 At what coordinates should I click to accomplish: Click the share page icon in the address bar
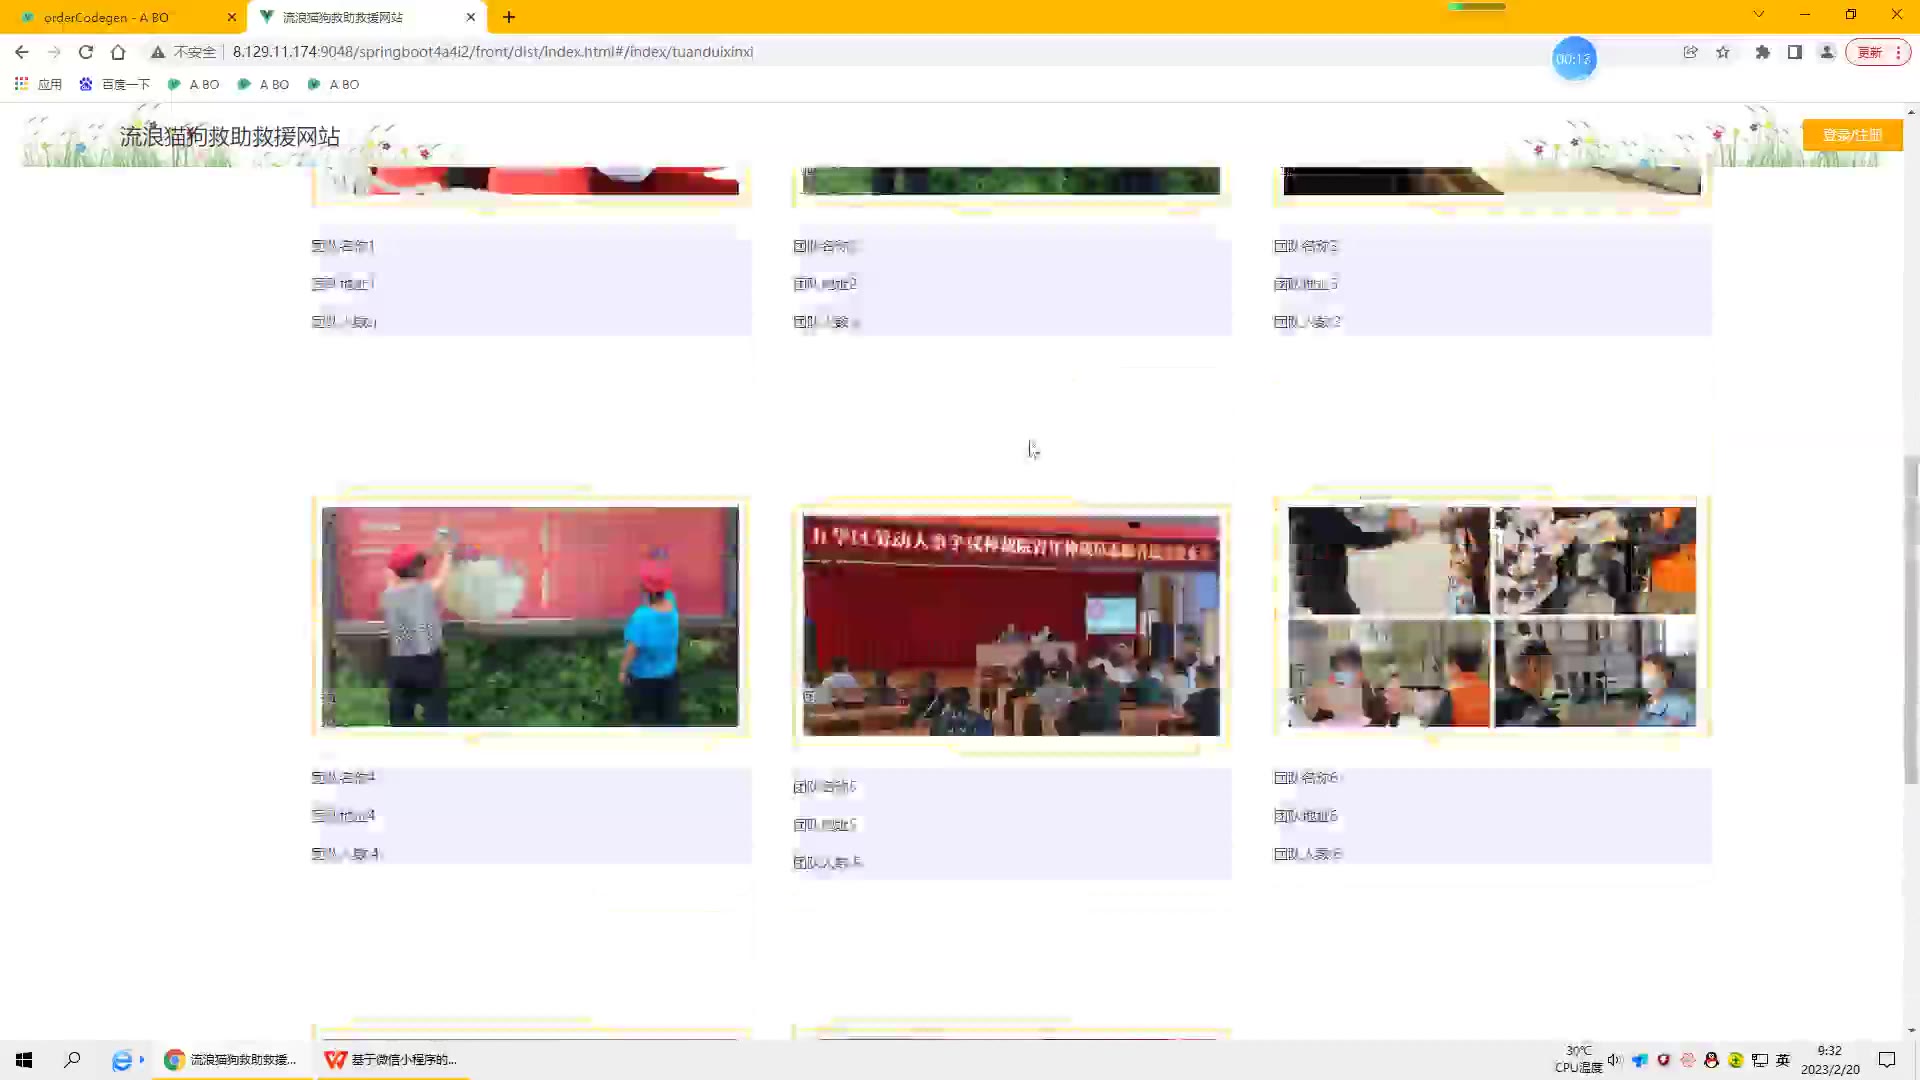[x=1690, y=52]
